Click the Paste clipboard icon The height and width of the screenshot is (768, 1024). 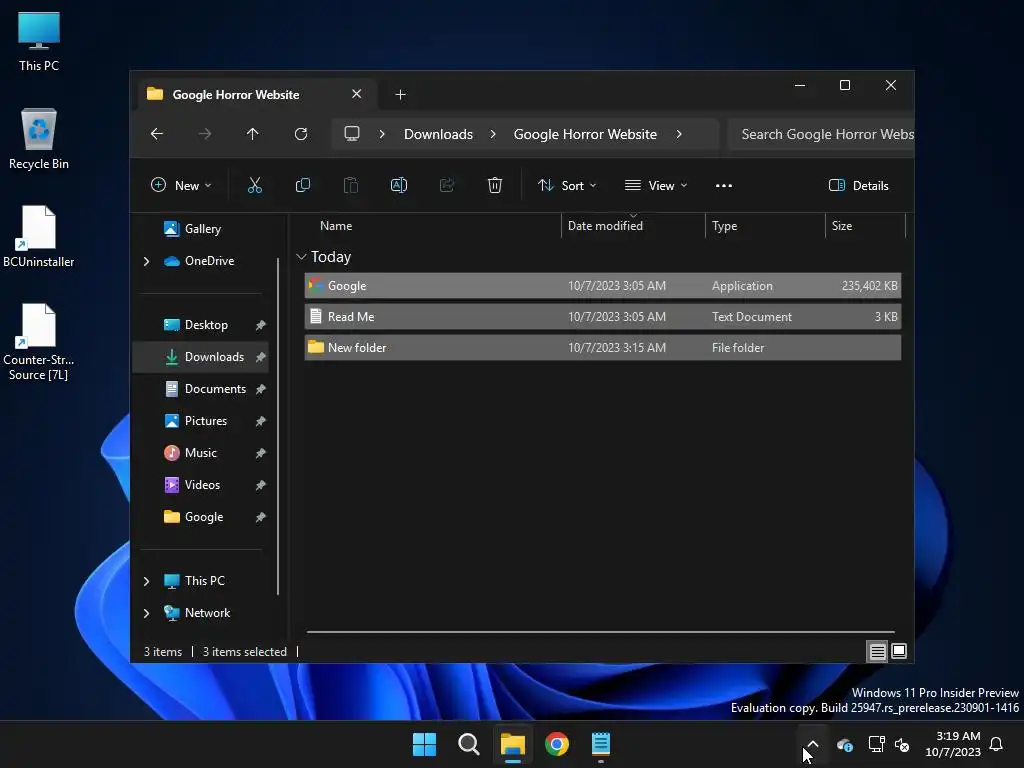pyautogui.click(x=351, y=185)
